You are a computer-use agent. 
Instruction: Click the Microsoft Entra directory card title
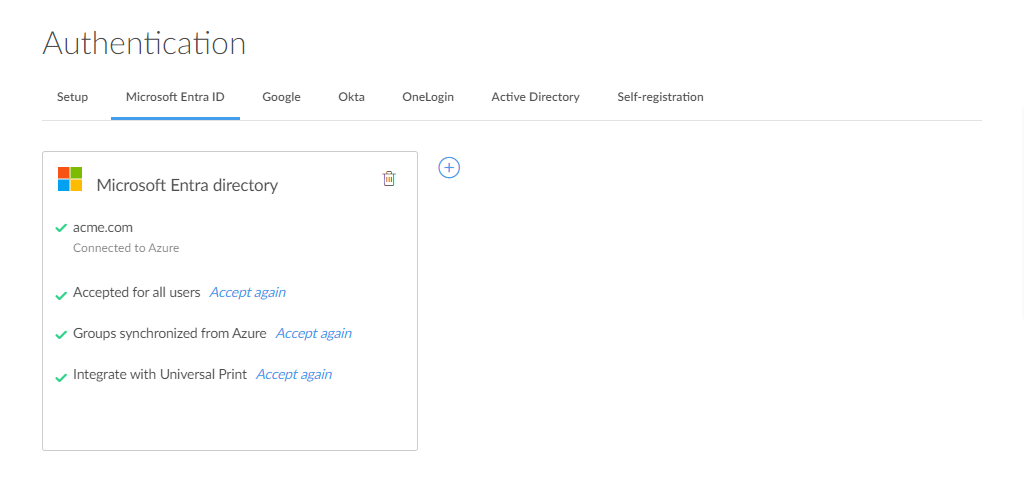187,186
